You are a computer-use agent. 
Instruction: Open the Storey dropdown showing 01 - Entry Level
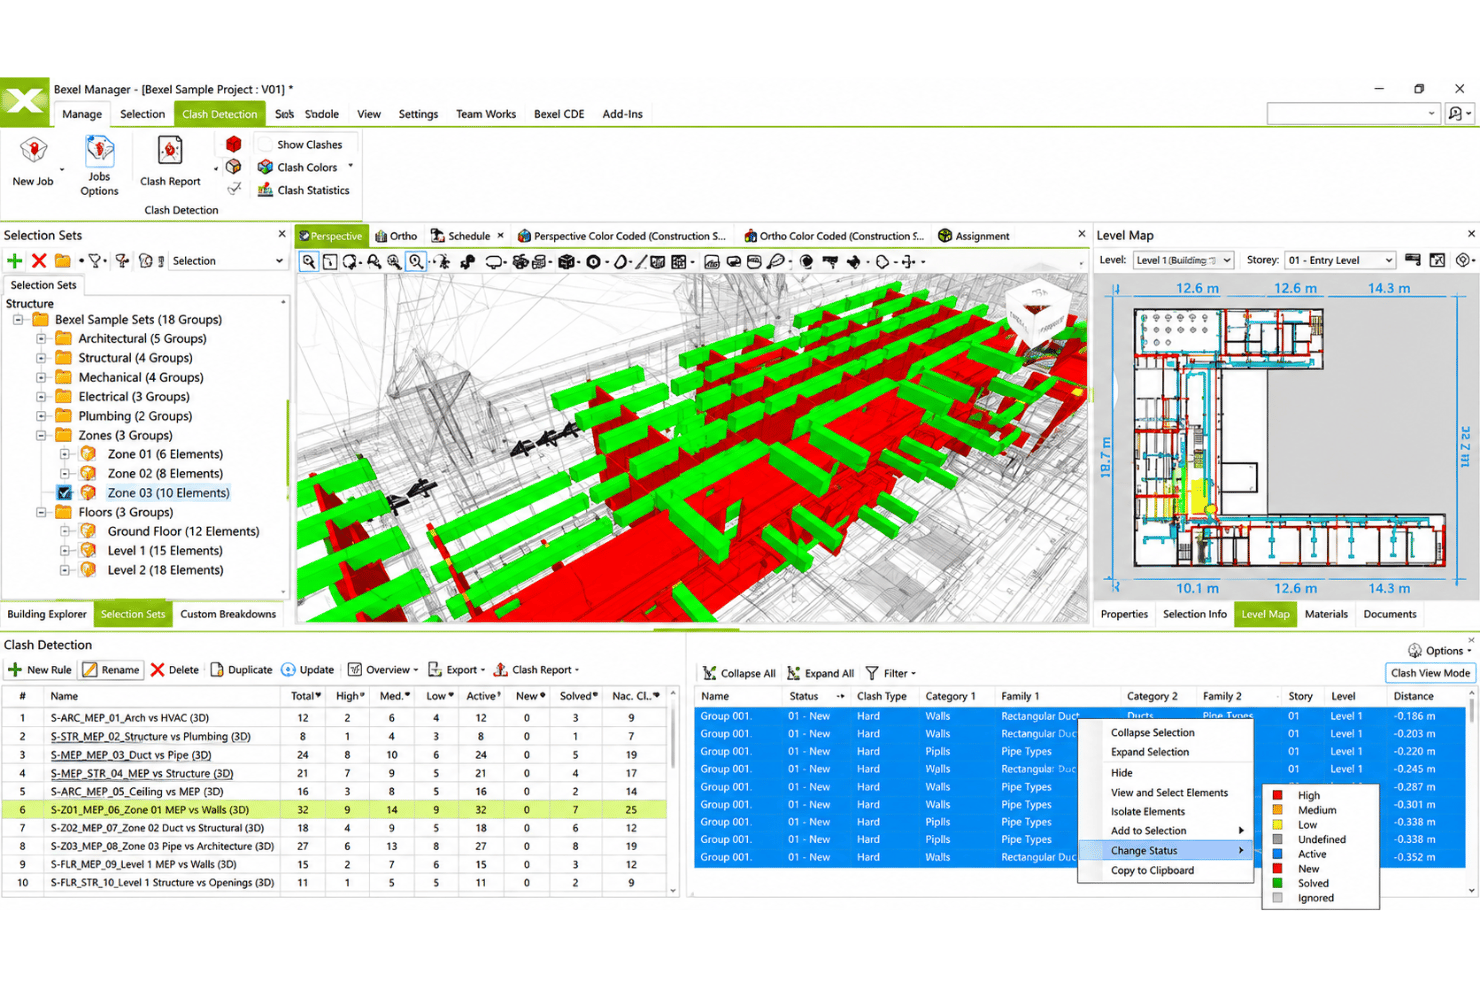click(x=1340, y=260)
